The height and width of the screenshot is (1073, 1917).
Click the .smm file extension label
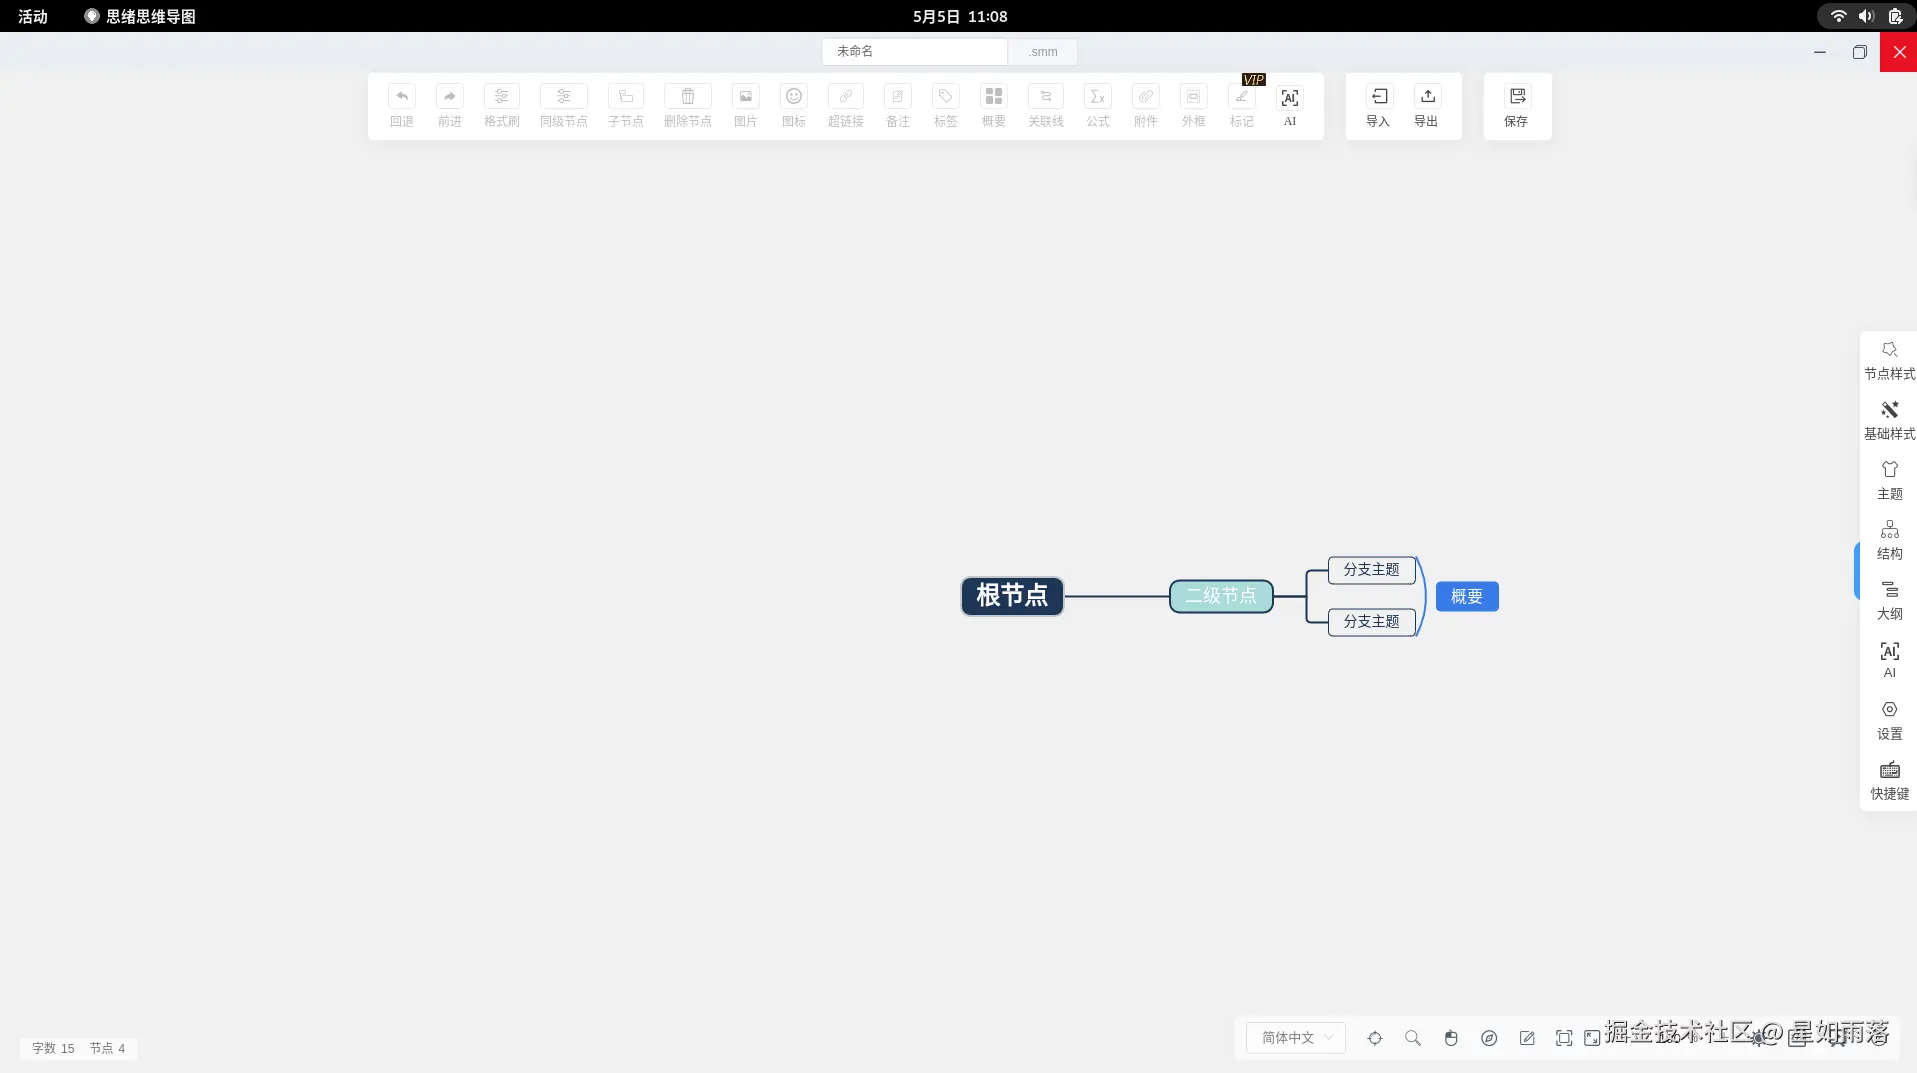pyautogui.click(x=1042, y=51)
